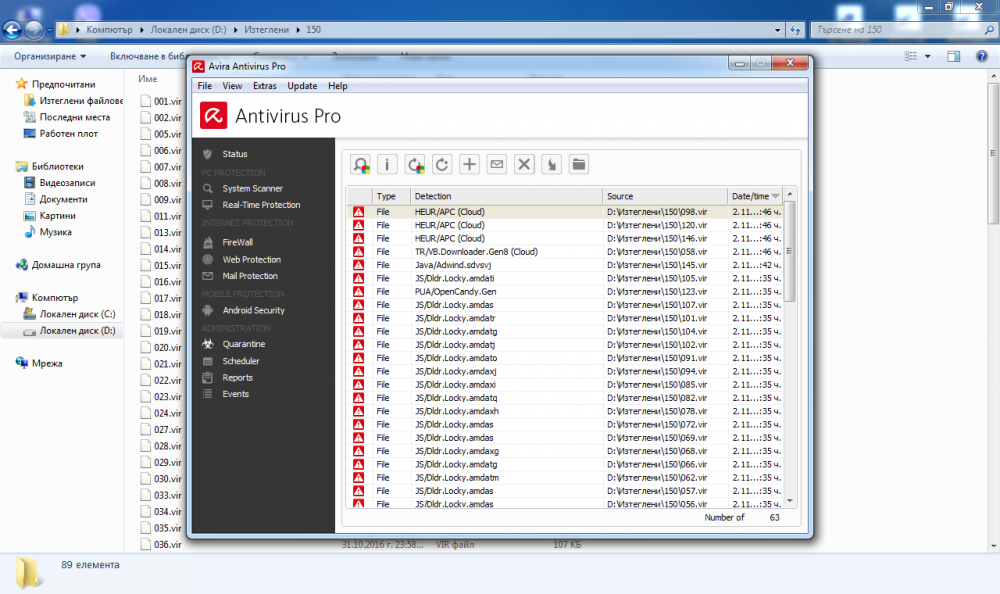Open Библиотеки in navigation pane
Screen dimensions: 1000x594
pyautogui.click(x=57, y=167)
